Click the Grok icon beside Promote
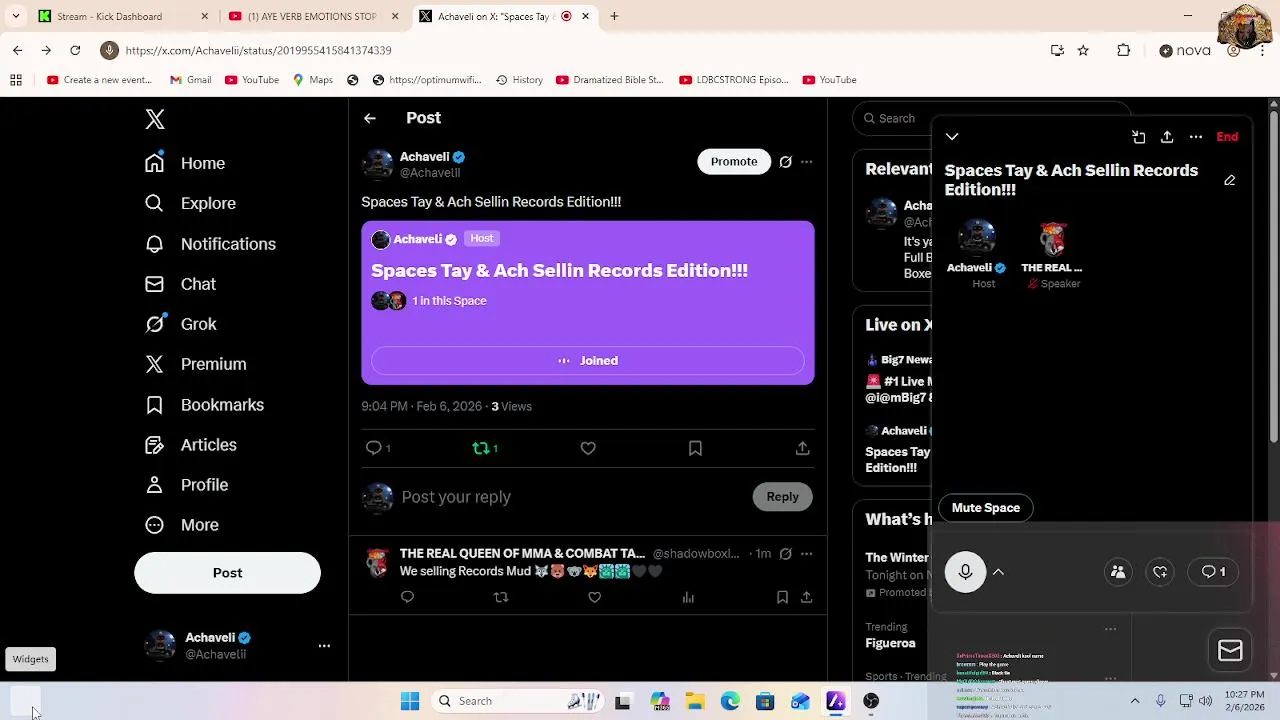 (x=786, y=161)
